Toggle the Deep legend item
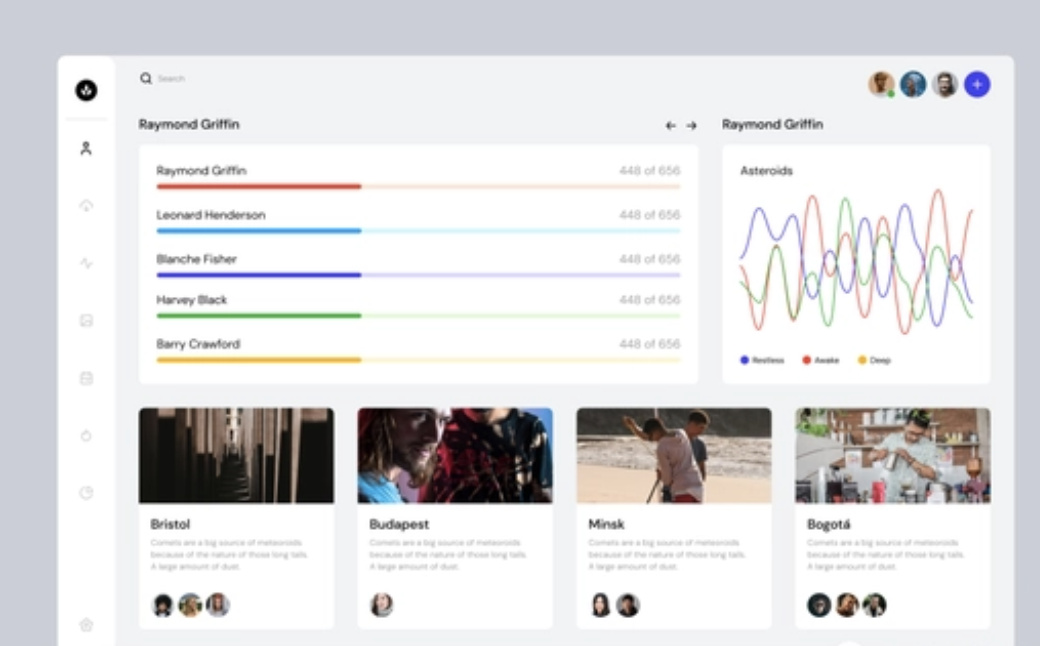The image size is (1040, 646). 874,360
